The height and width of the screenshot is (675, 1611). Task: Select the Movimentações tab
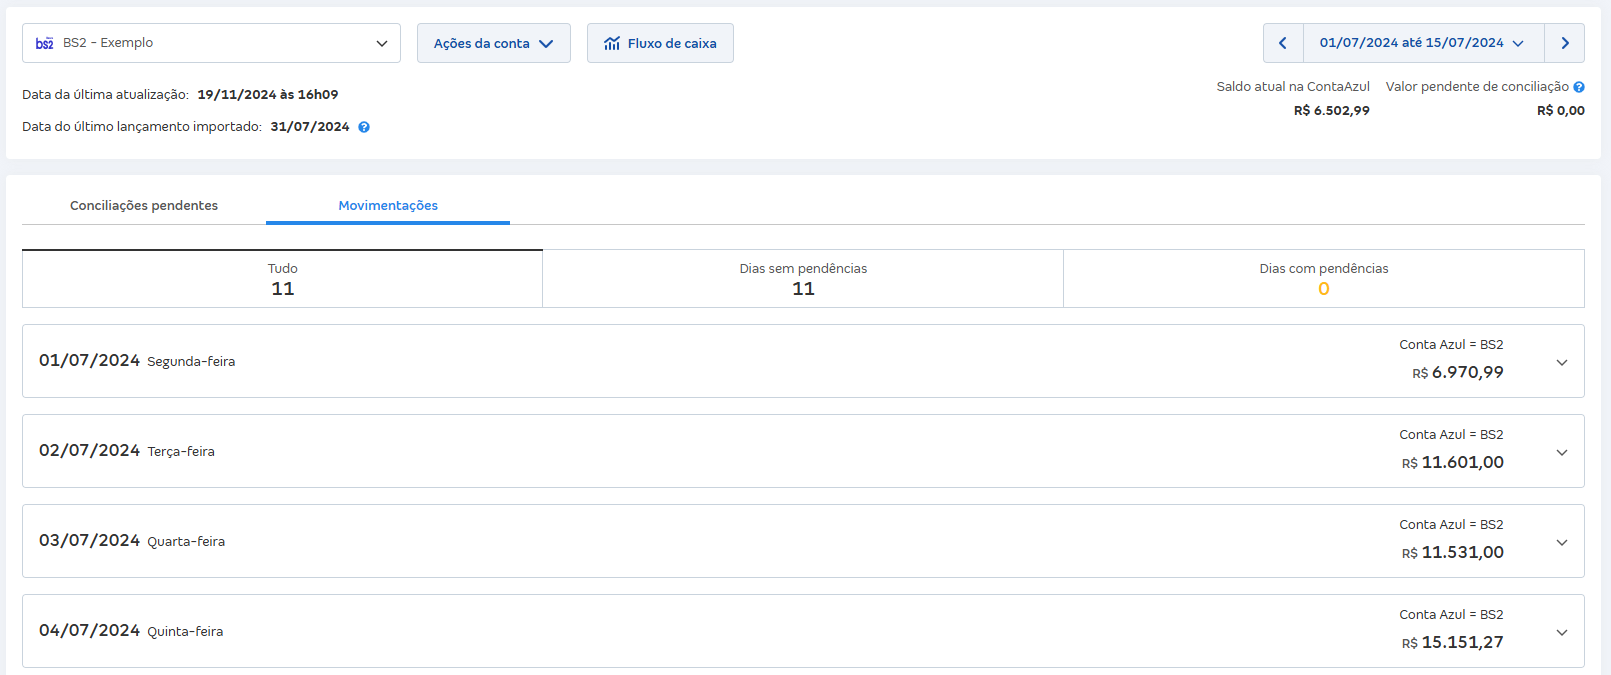[x=388, y=205]
